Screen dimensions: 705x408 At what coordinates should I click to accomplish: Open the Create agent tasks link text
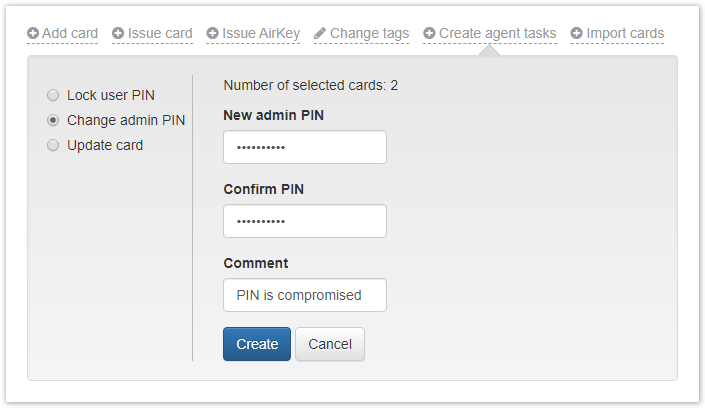tap(497, 33)
